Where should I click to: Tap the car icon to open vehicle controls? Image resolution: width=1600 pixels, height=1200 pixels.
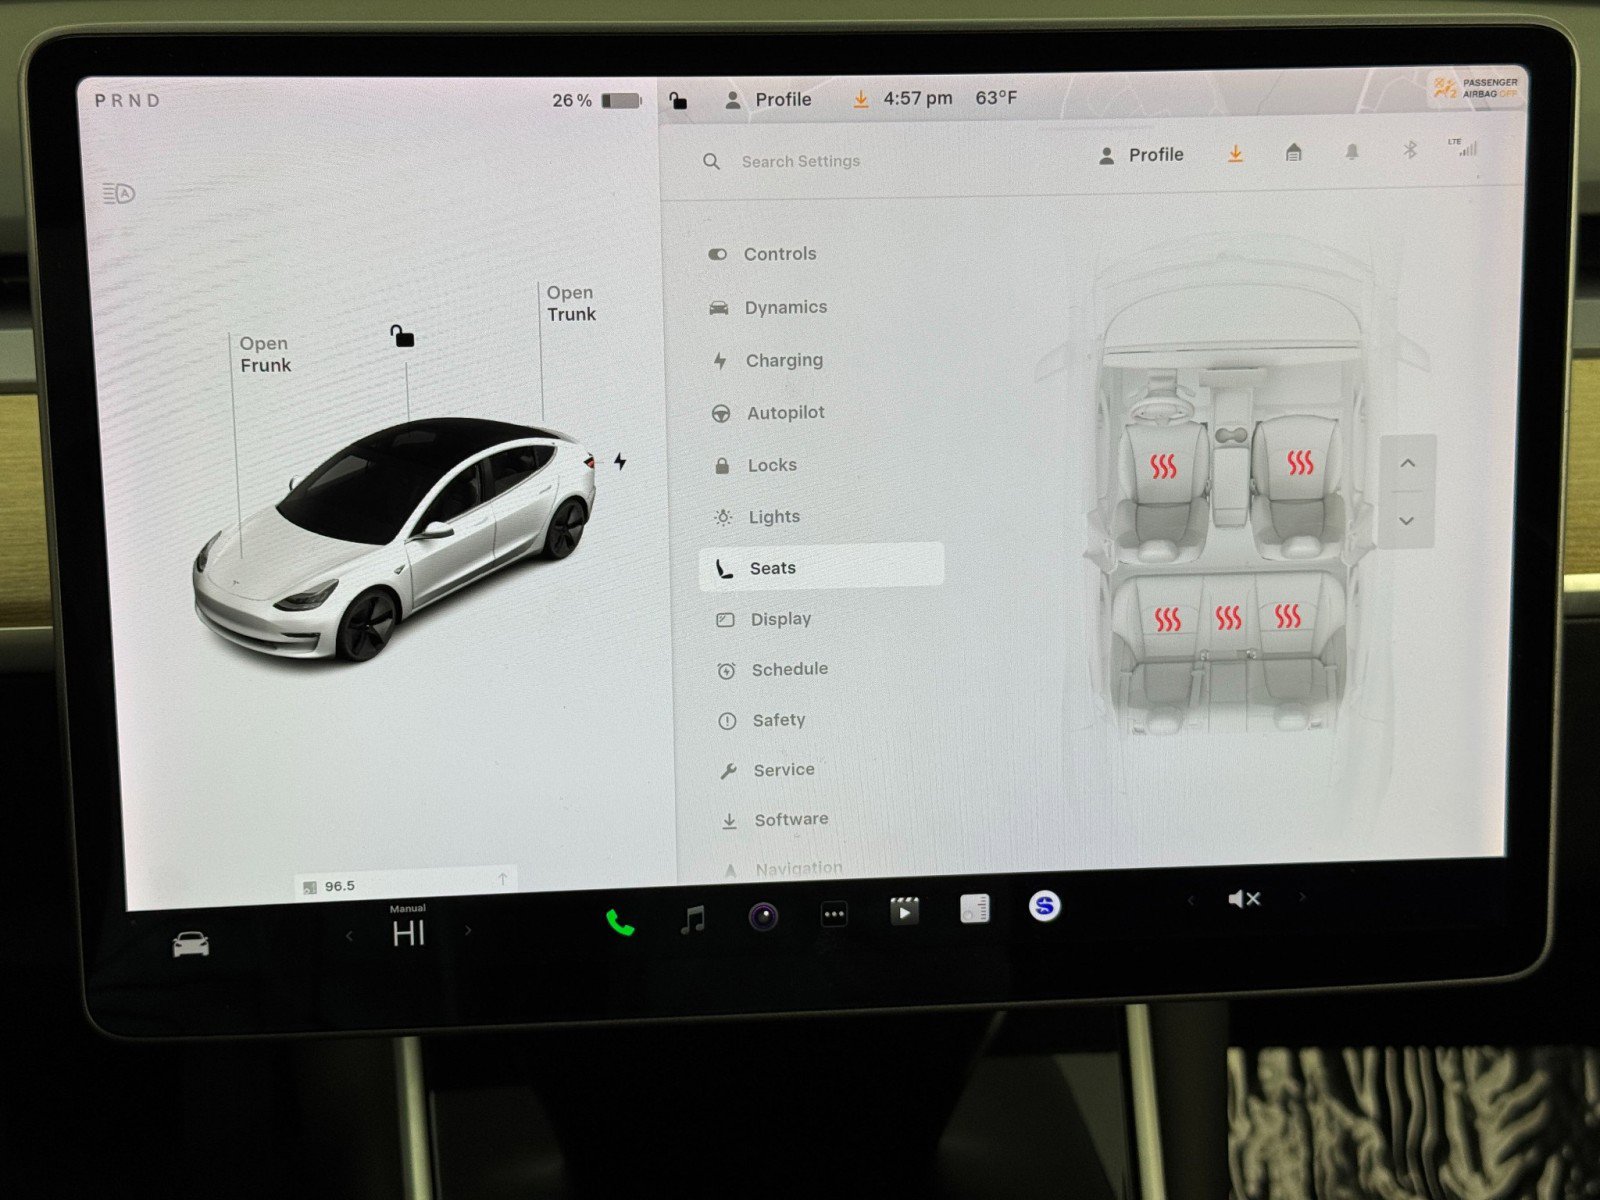[191, 941]
